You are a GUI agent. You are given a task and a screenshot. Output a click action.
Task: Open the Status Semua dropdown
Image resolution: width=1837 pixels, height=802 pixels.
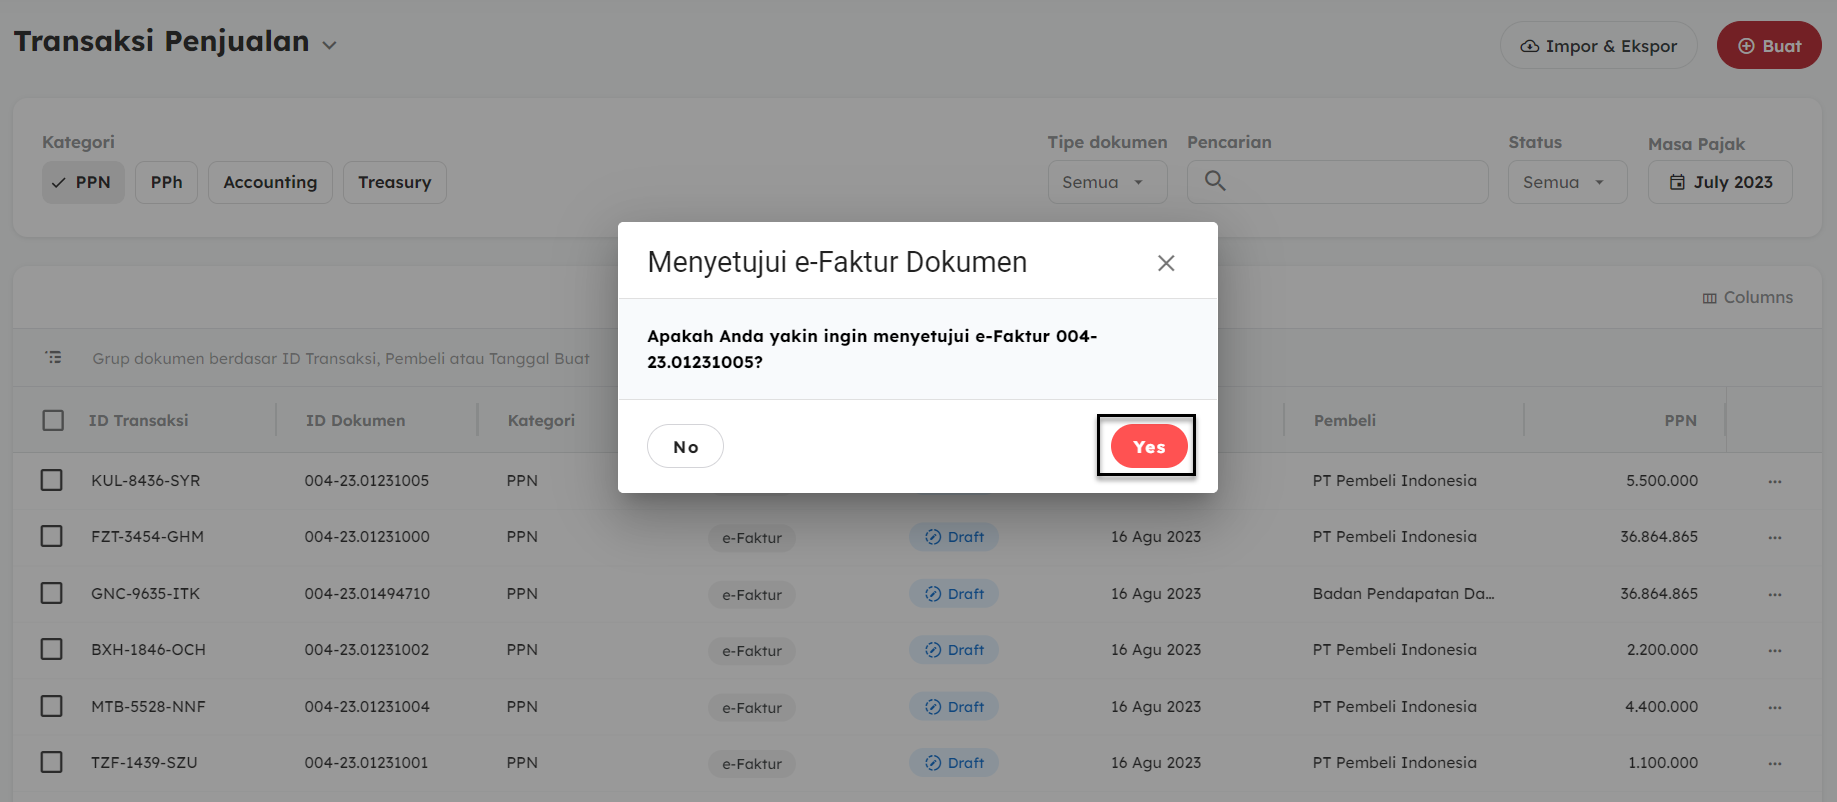[x=1566, y=182]
